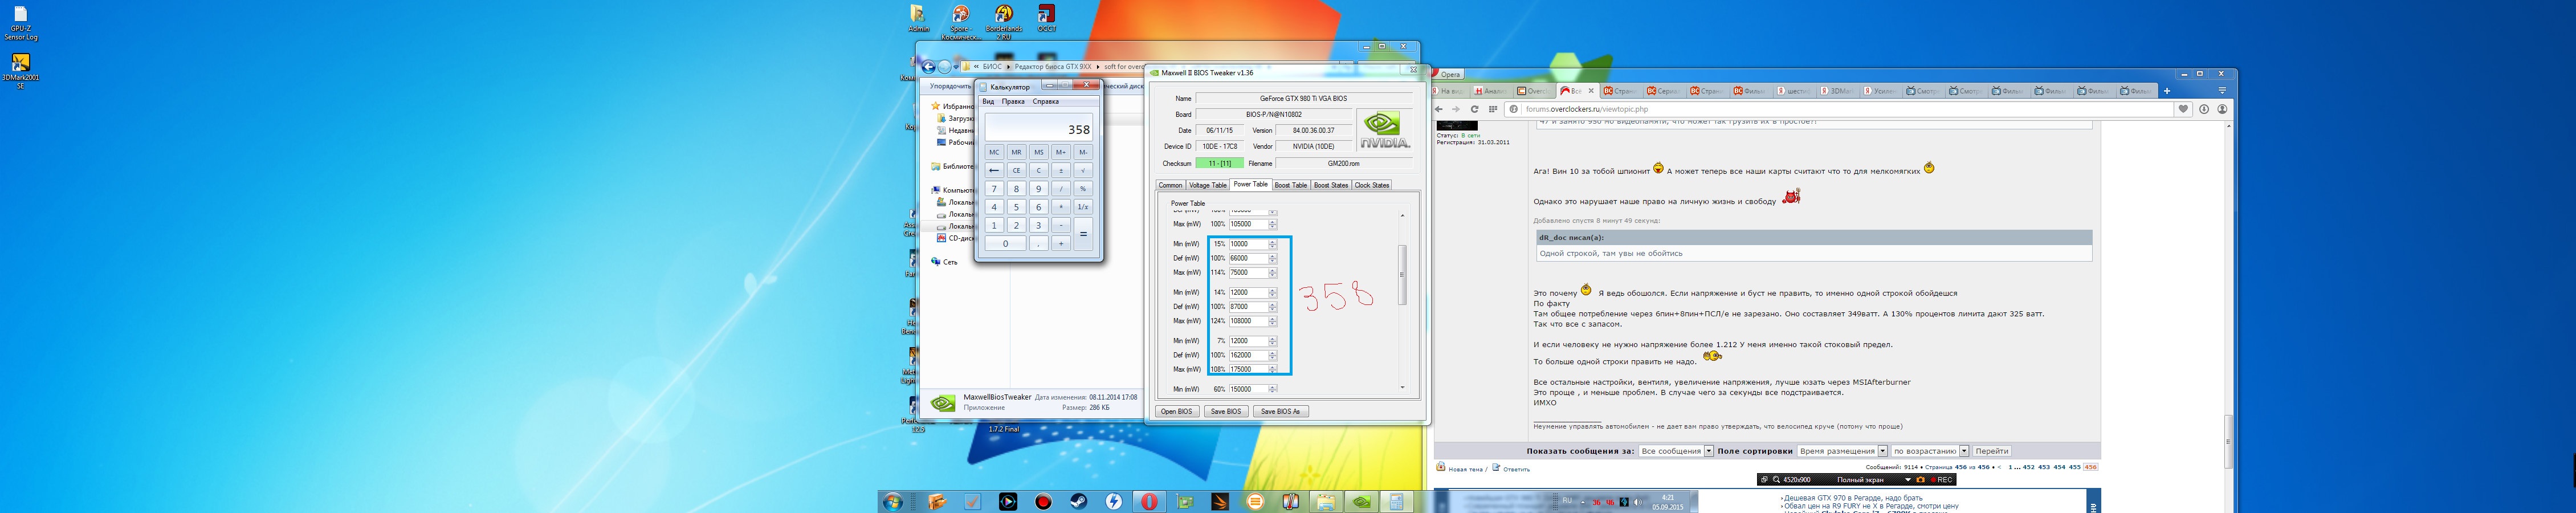Open the Вид menu in Calculator
This screenshot has width=2576, height=513.
point(988,101)
